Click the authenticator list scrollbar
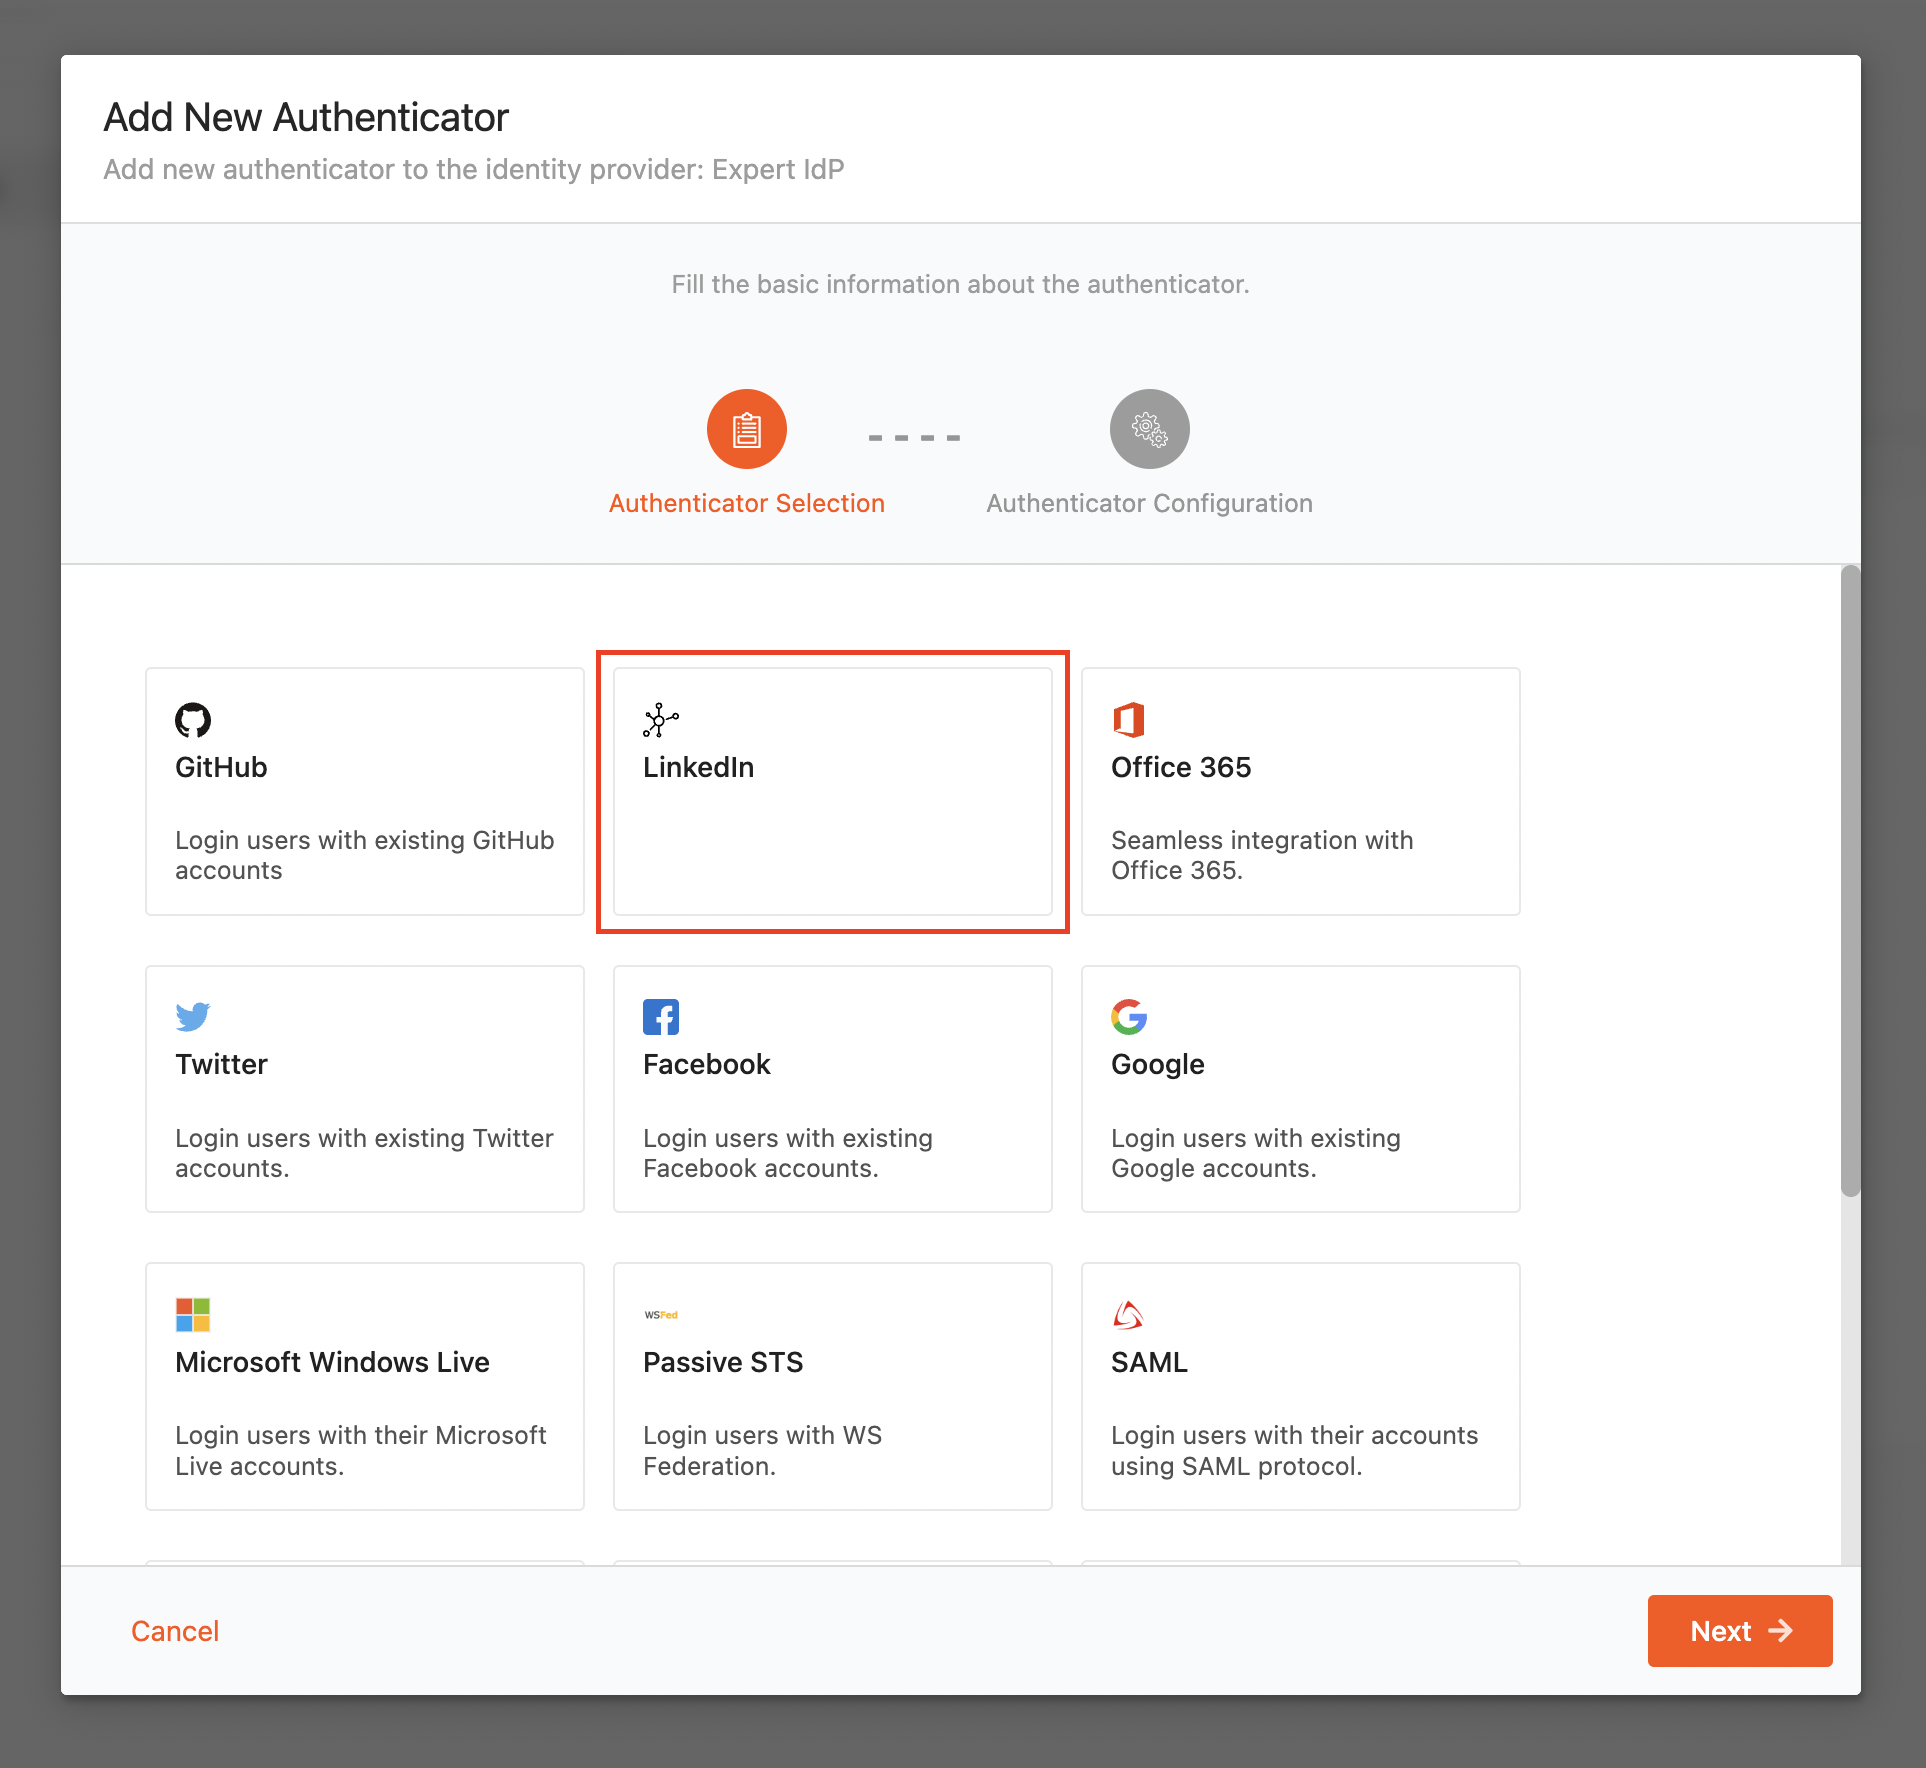Image resolution: width=1926 pixels, height=1768 pixels. pos(1850,881)
